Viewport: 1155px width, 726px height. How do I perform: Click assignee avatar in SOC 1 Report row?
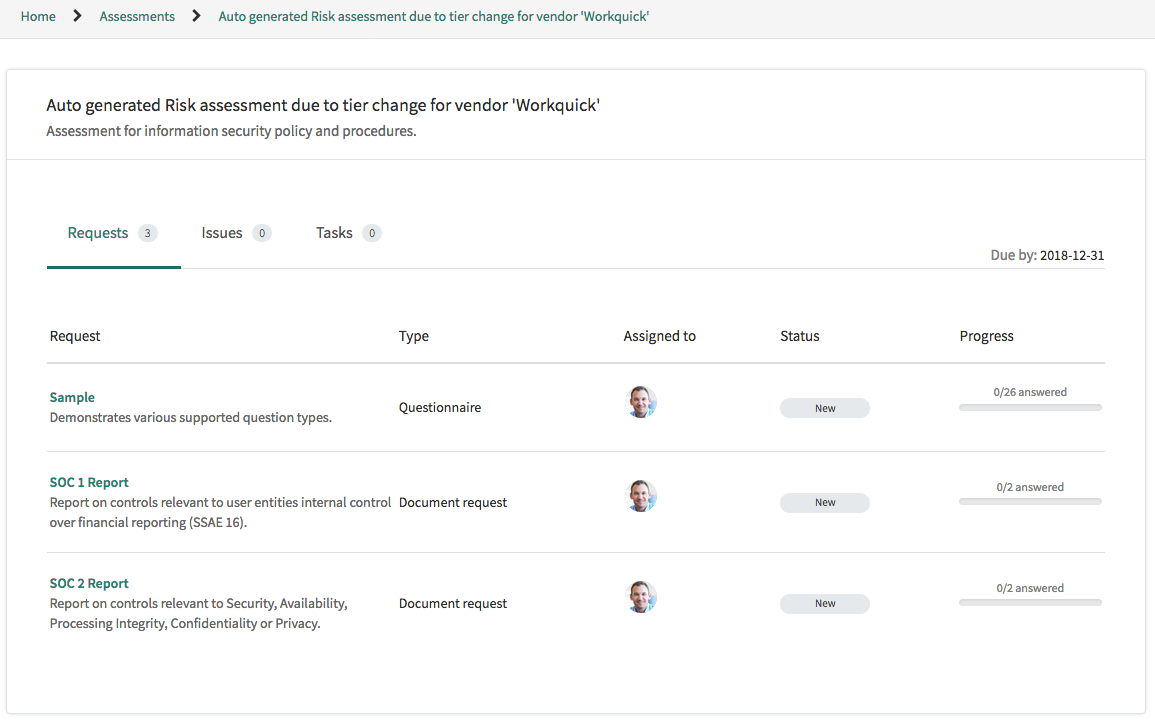pyautogui.click(x=641, y=496)
